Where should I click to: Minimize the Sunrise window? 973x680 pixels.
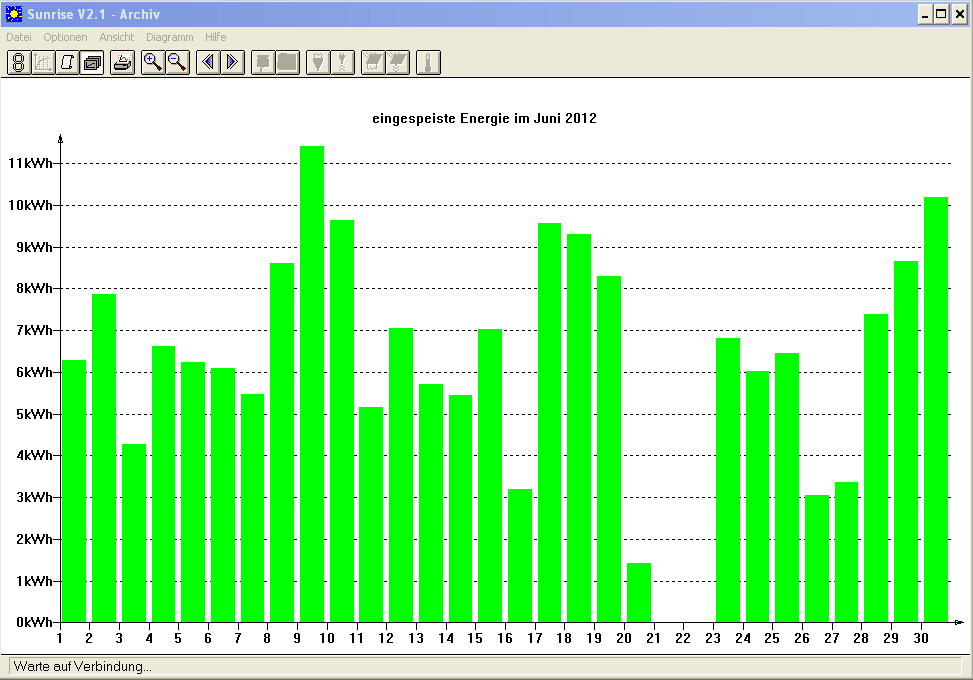click(925, 14)
